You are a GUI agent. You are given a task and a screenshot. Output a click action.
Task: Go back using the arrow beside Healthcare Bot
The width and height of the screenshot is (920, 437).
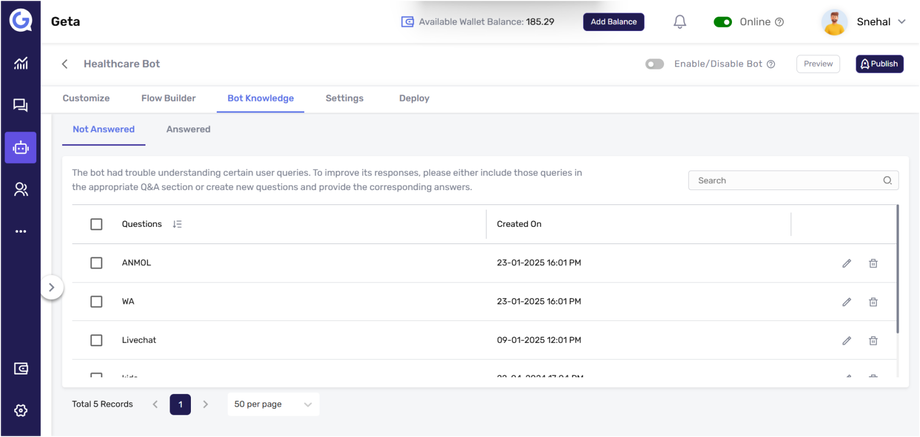click(65, 64)
